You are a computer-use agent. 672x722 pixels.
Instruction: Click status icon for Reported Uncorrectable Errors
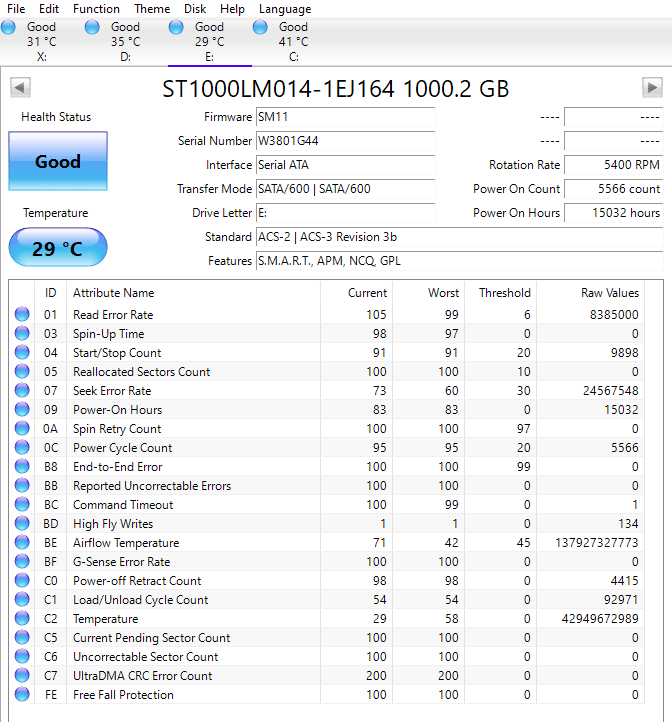click(x=22, y=485)
